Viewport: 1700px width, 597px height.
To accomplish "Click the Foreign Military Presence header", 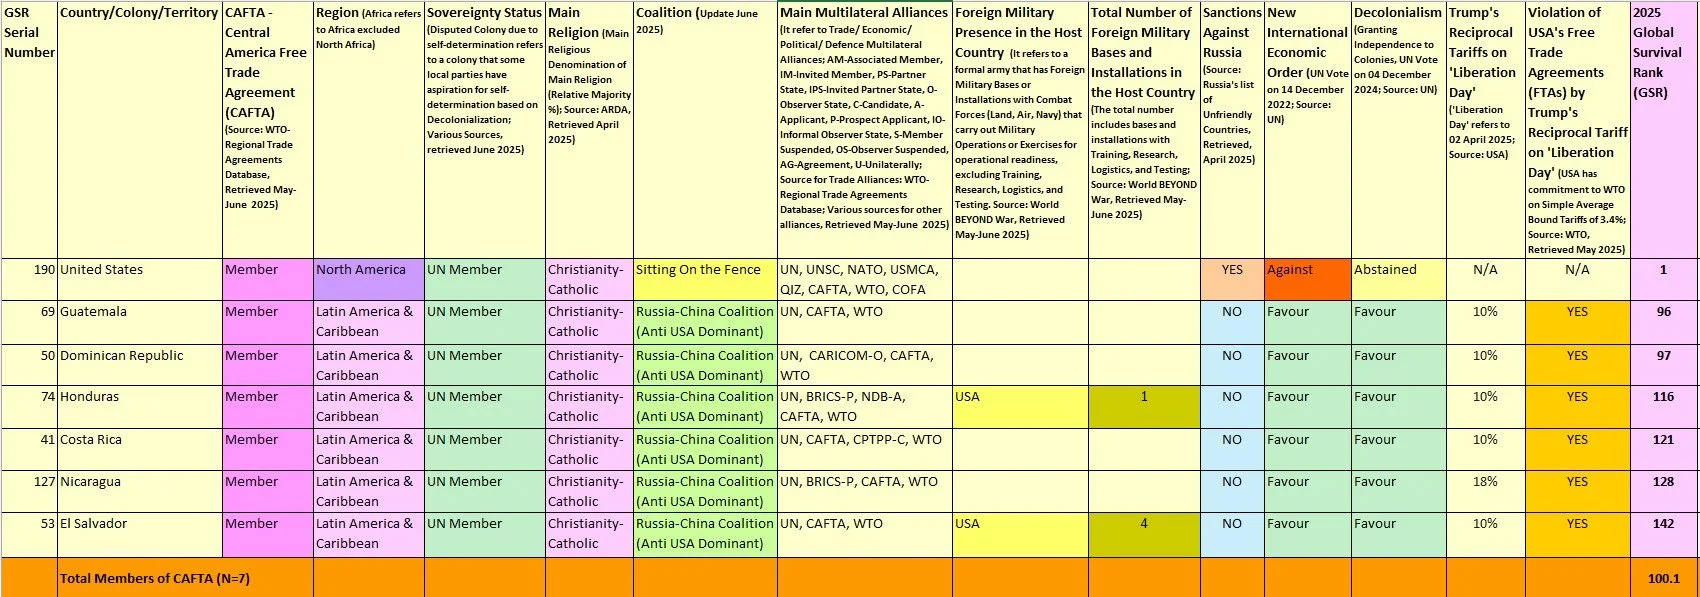I will coord(1020,130).
